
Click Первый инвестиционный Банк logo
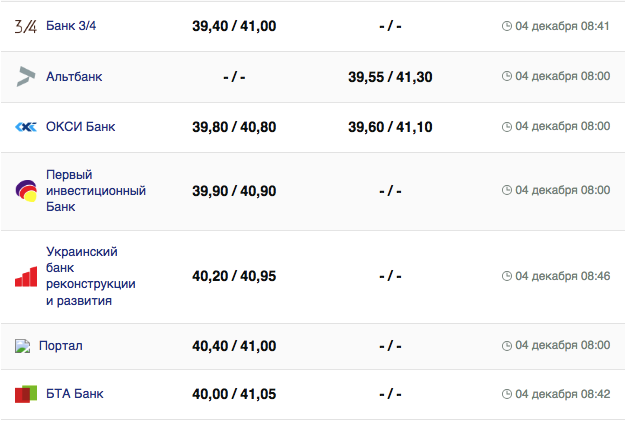click(x=26, y=190)
